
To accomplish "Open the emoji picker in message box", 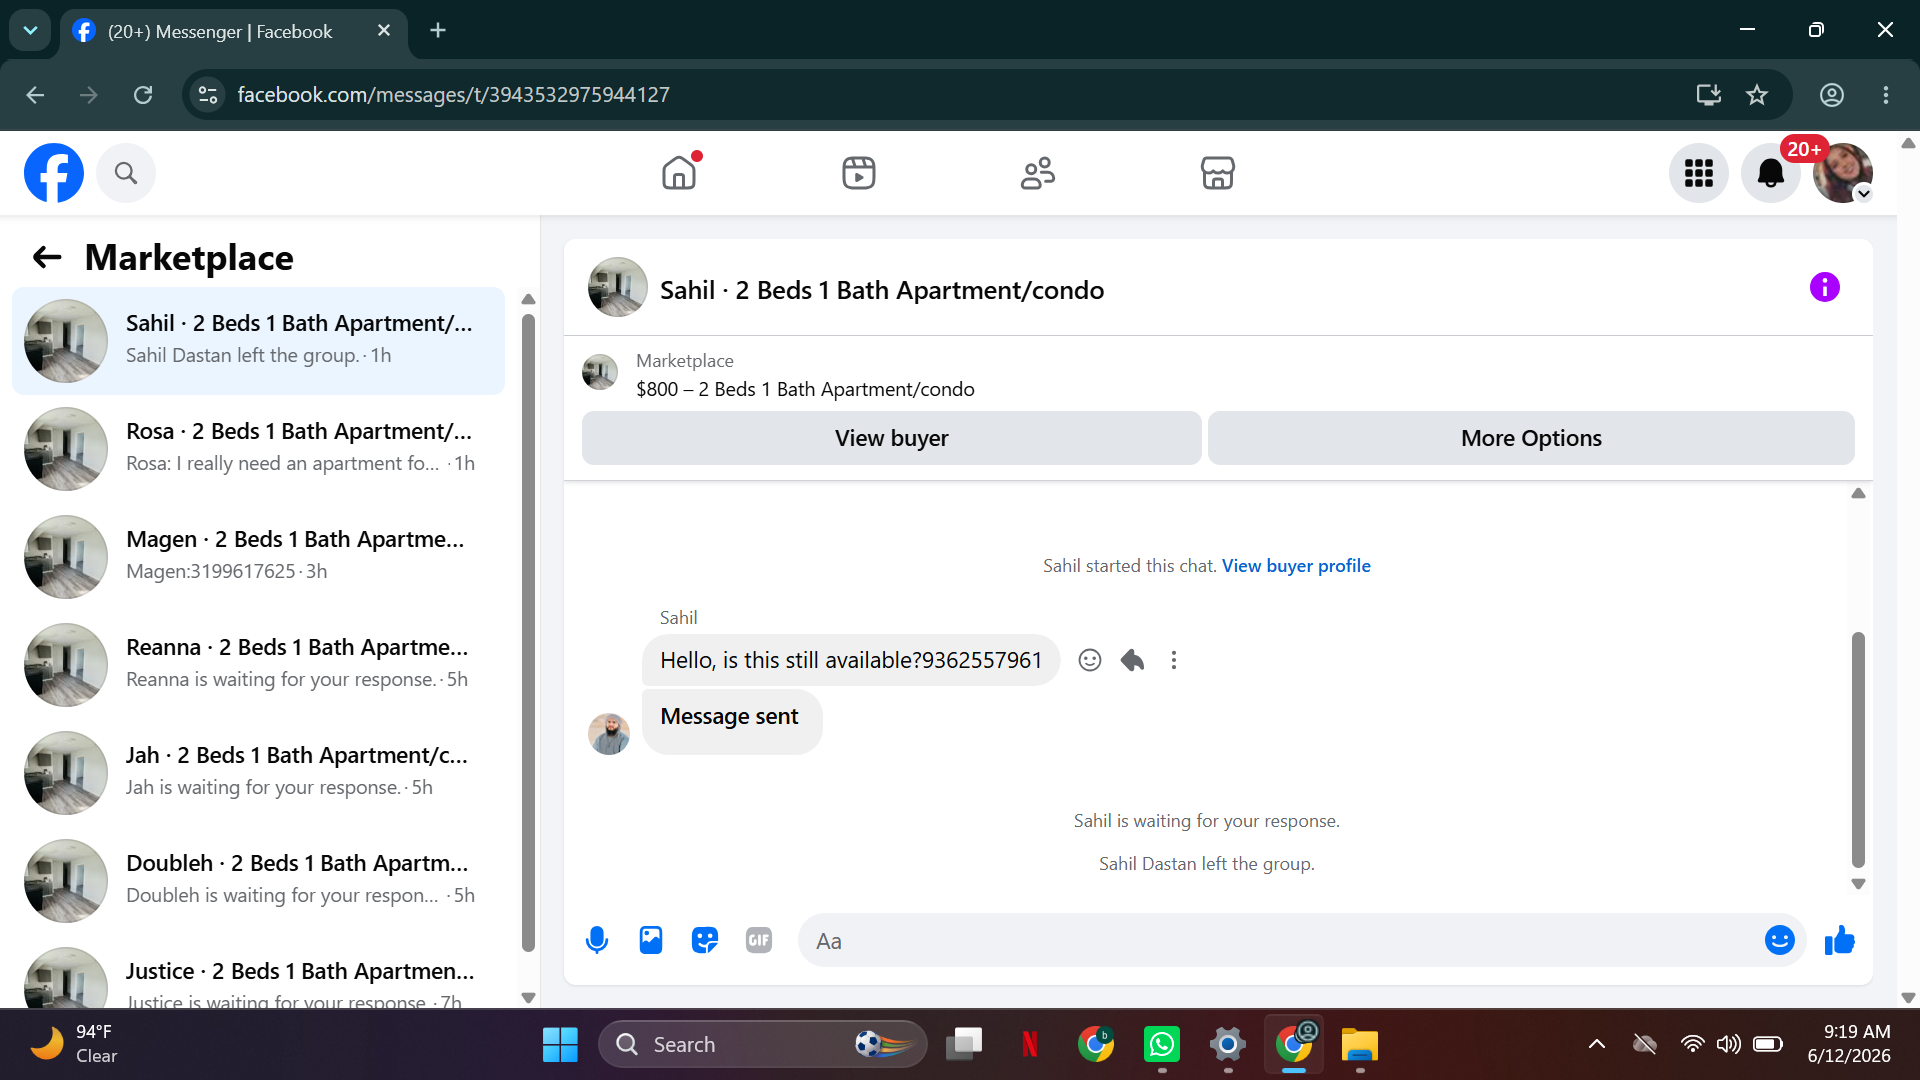I will 1780,941.
